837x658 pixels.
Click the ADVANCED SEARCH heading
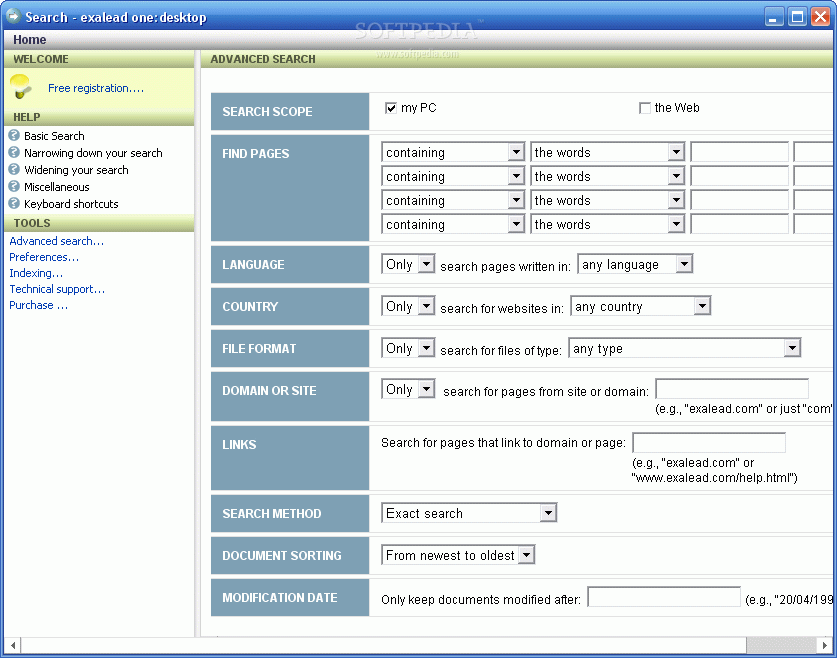click(x=263, y=59)
